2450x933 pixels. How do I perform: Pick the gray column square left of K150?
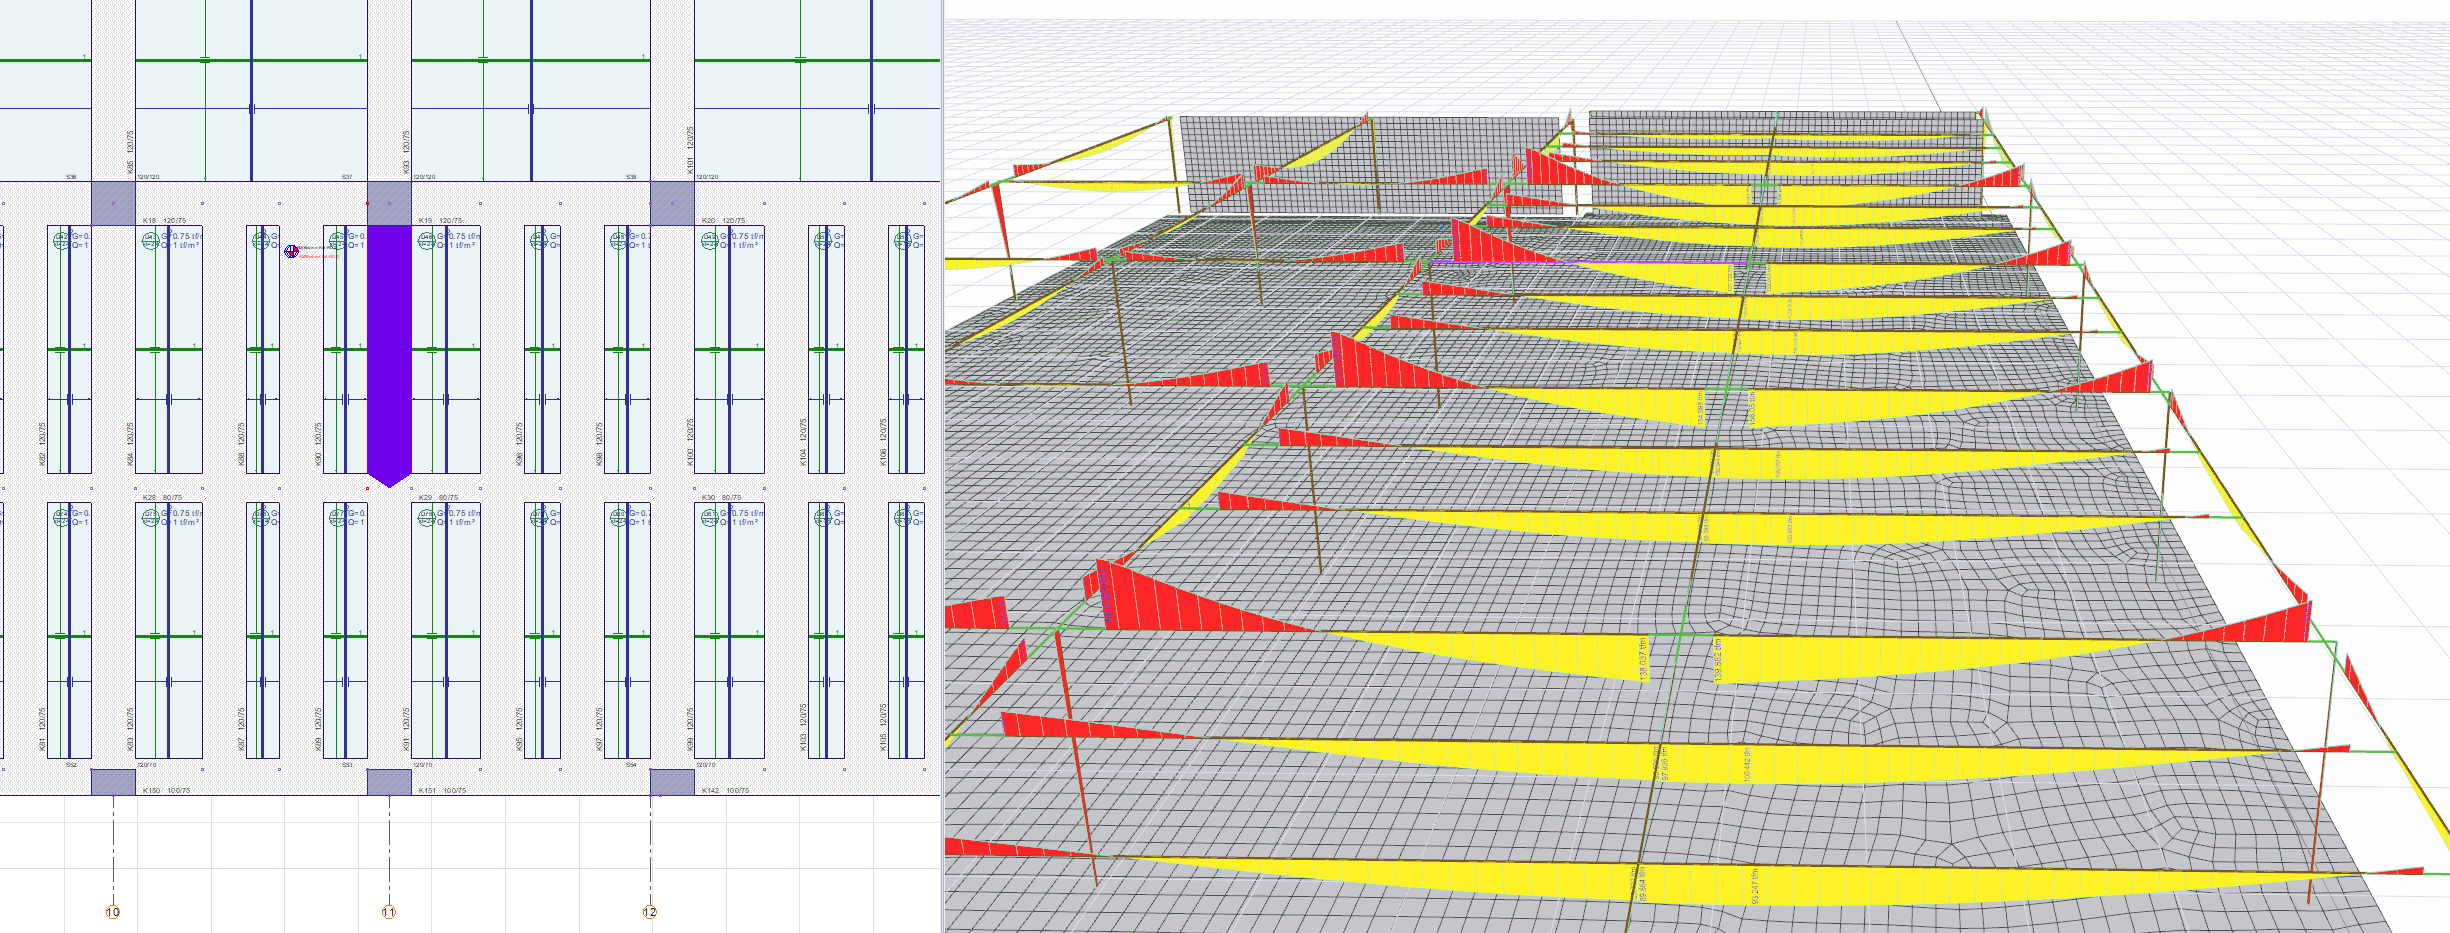point(113,782)
